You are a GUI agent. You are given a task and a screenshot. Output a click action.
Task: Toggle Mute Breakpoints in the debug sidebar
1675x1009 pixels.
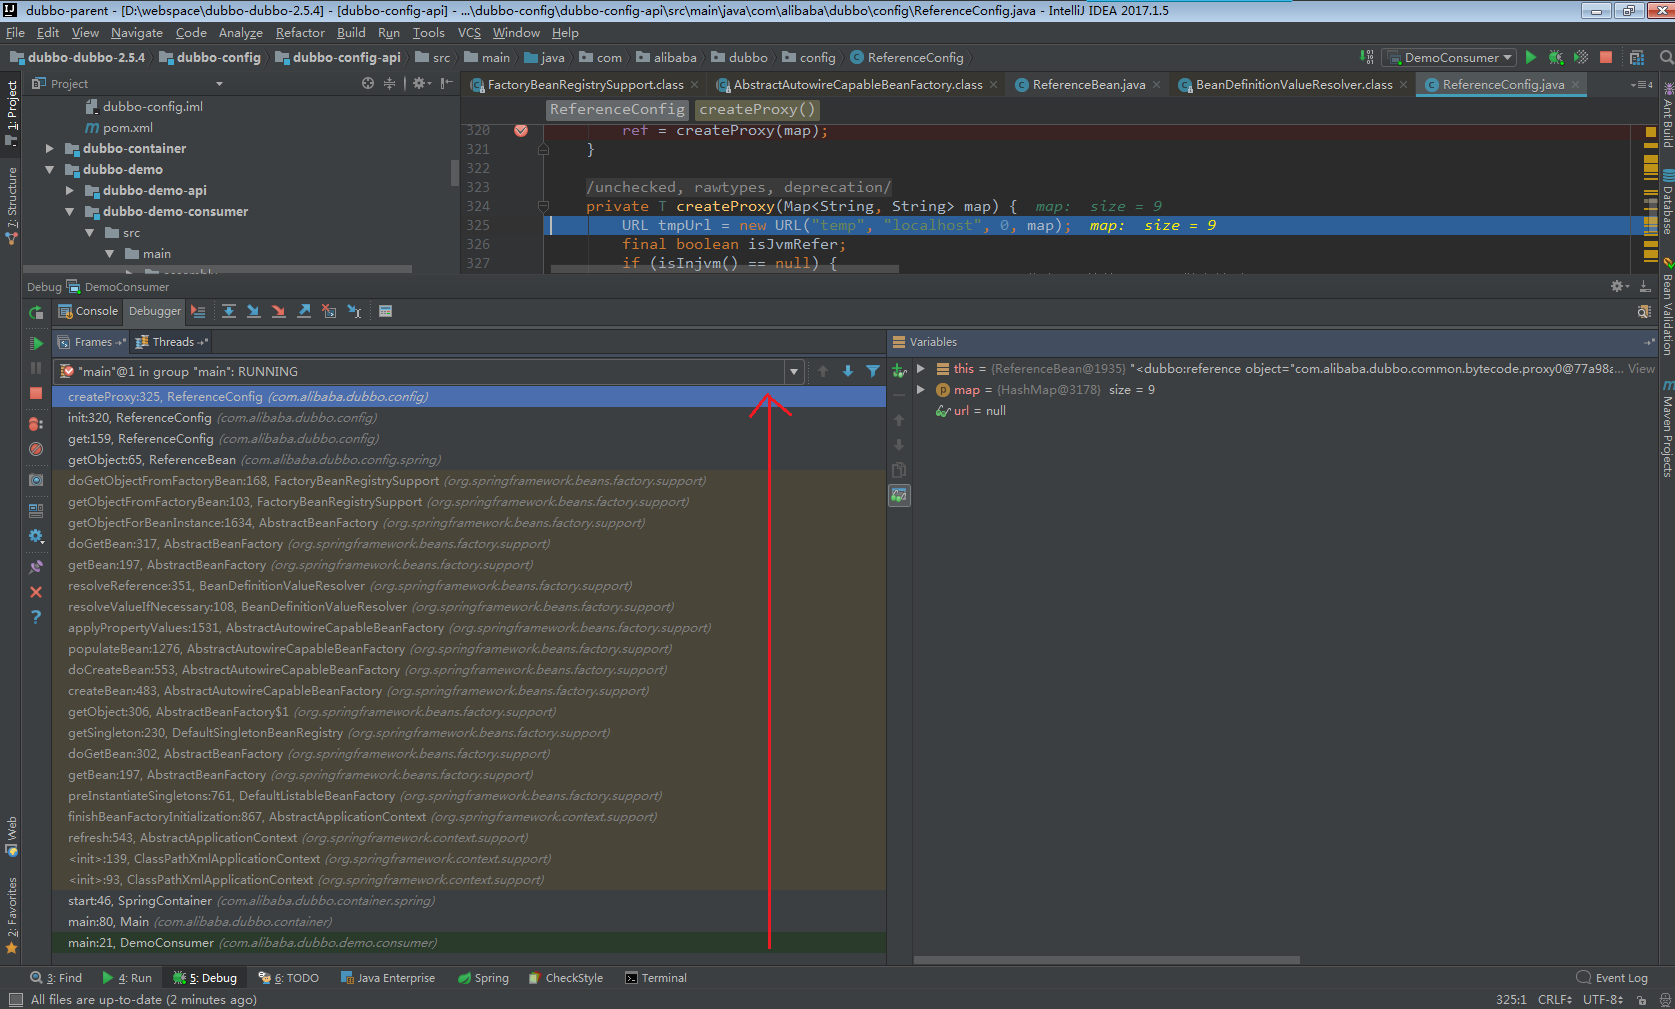(36, 449)
